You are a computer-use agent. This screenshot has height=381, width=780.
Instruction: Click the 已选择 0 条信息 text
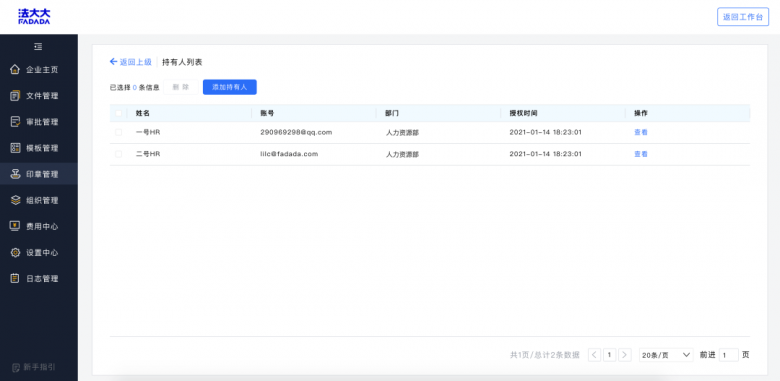coord(134,87)
